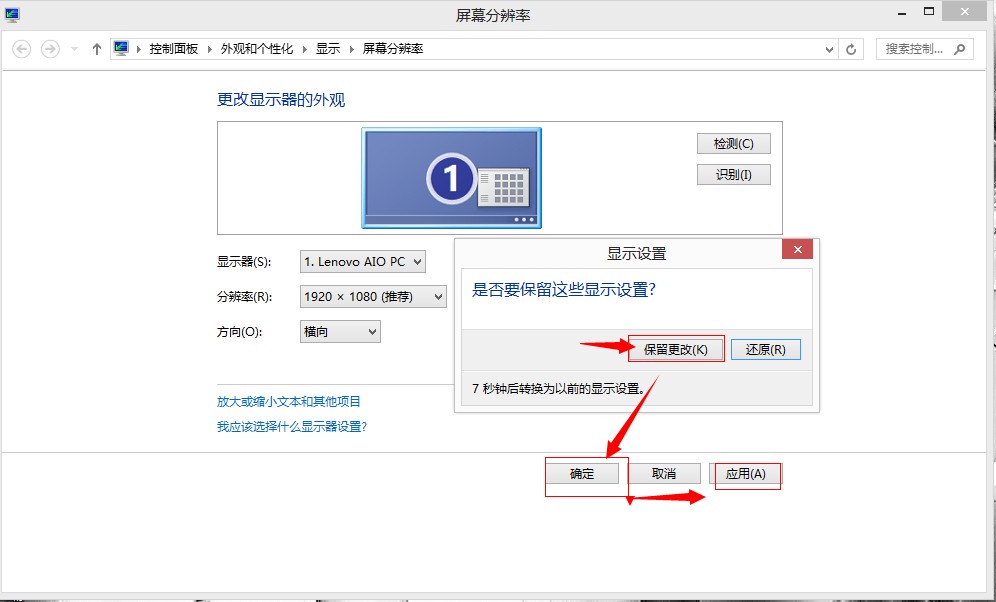Image resolution: width=996 pixels, height=602 pixels.
Task: Open the 显示器 Lenovo AIO PC dropdown
Action: 363,261
